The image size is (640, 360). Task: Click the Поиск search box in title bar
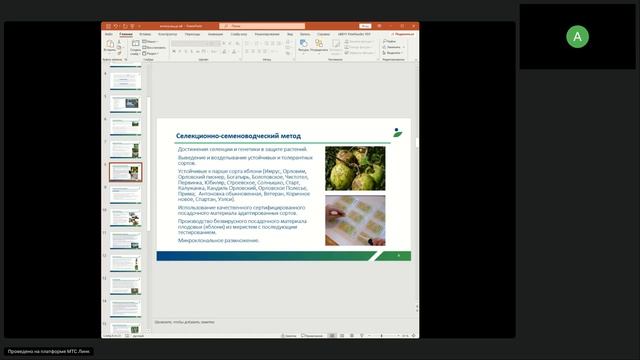coord(262,26)
